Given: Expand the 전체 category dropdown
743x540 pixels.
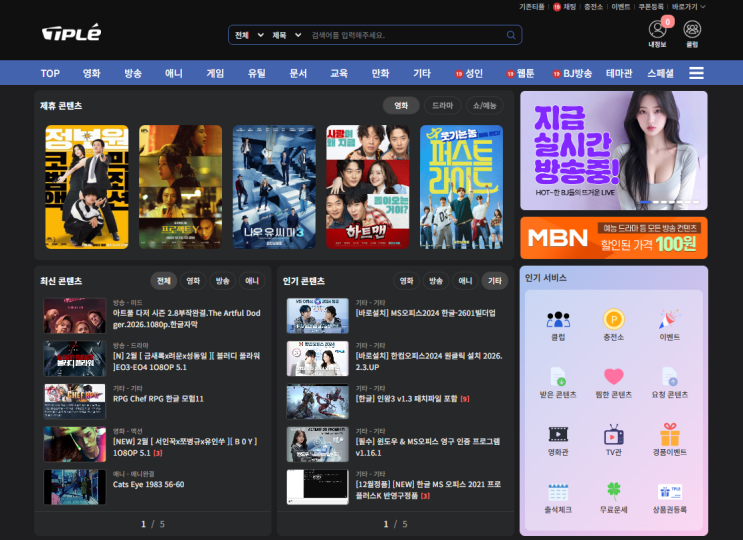Looking at the screenshot, I should (x=249, y=35).
